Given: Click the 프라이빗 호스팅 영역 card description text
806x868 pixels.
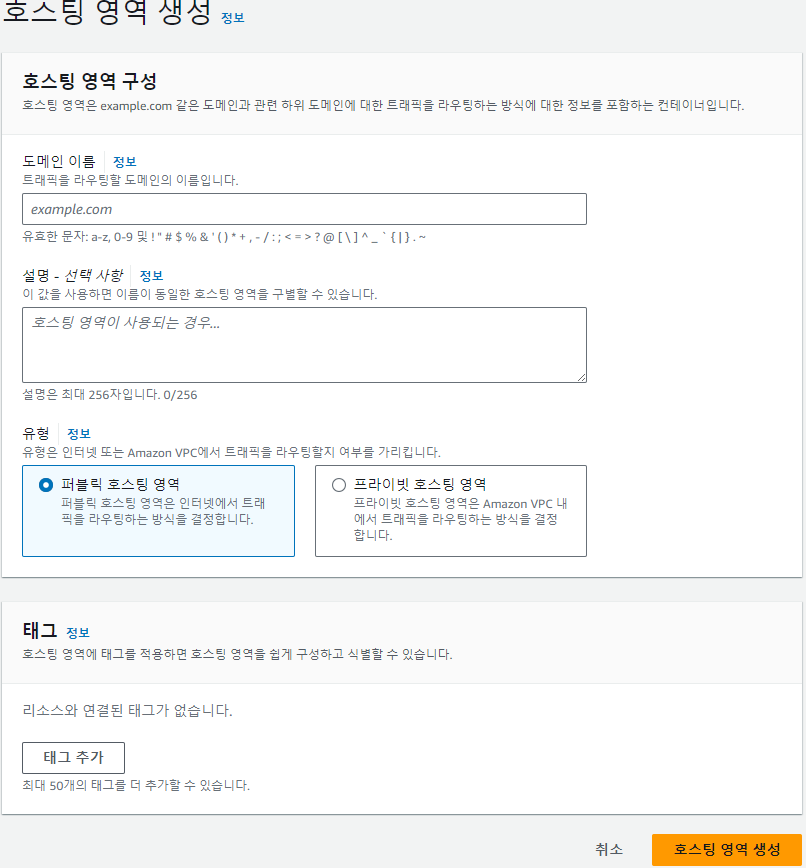Looking at the screenshot, I should click(x=461, y=519).
